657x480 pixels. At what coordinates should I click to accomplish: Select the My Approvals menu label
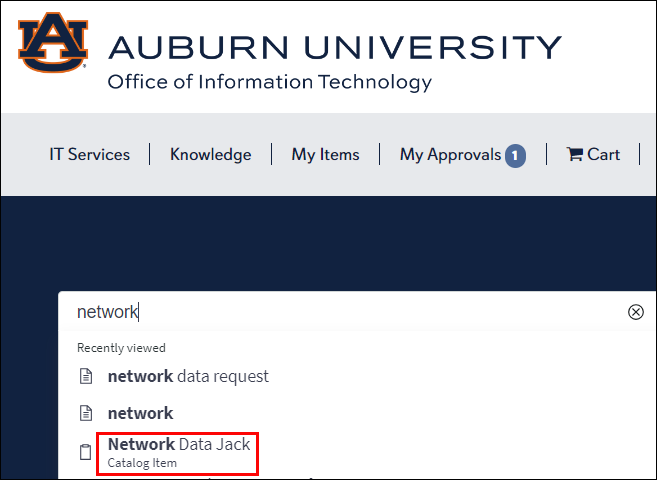(x=450, y=154)
